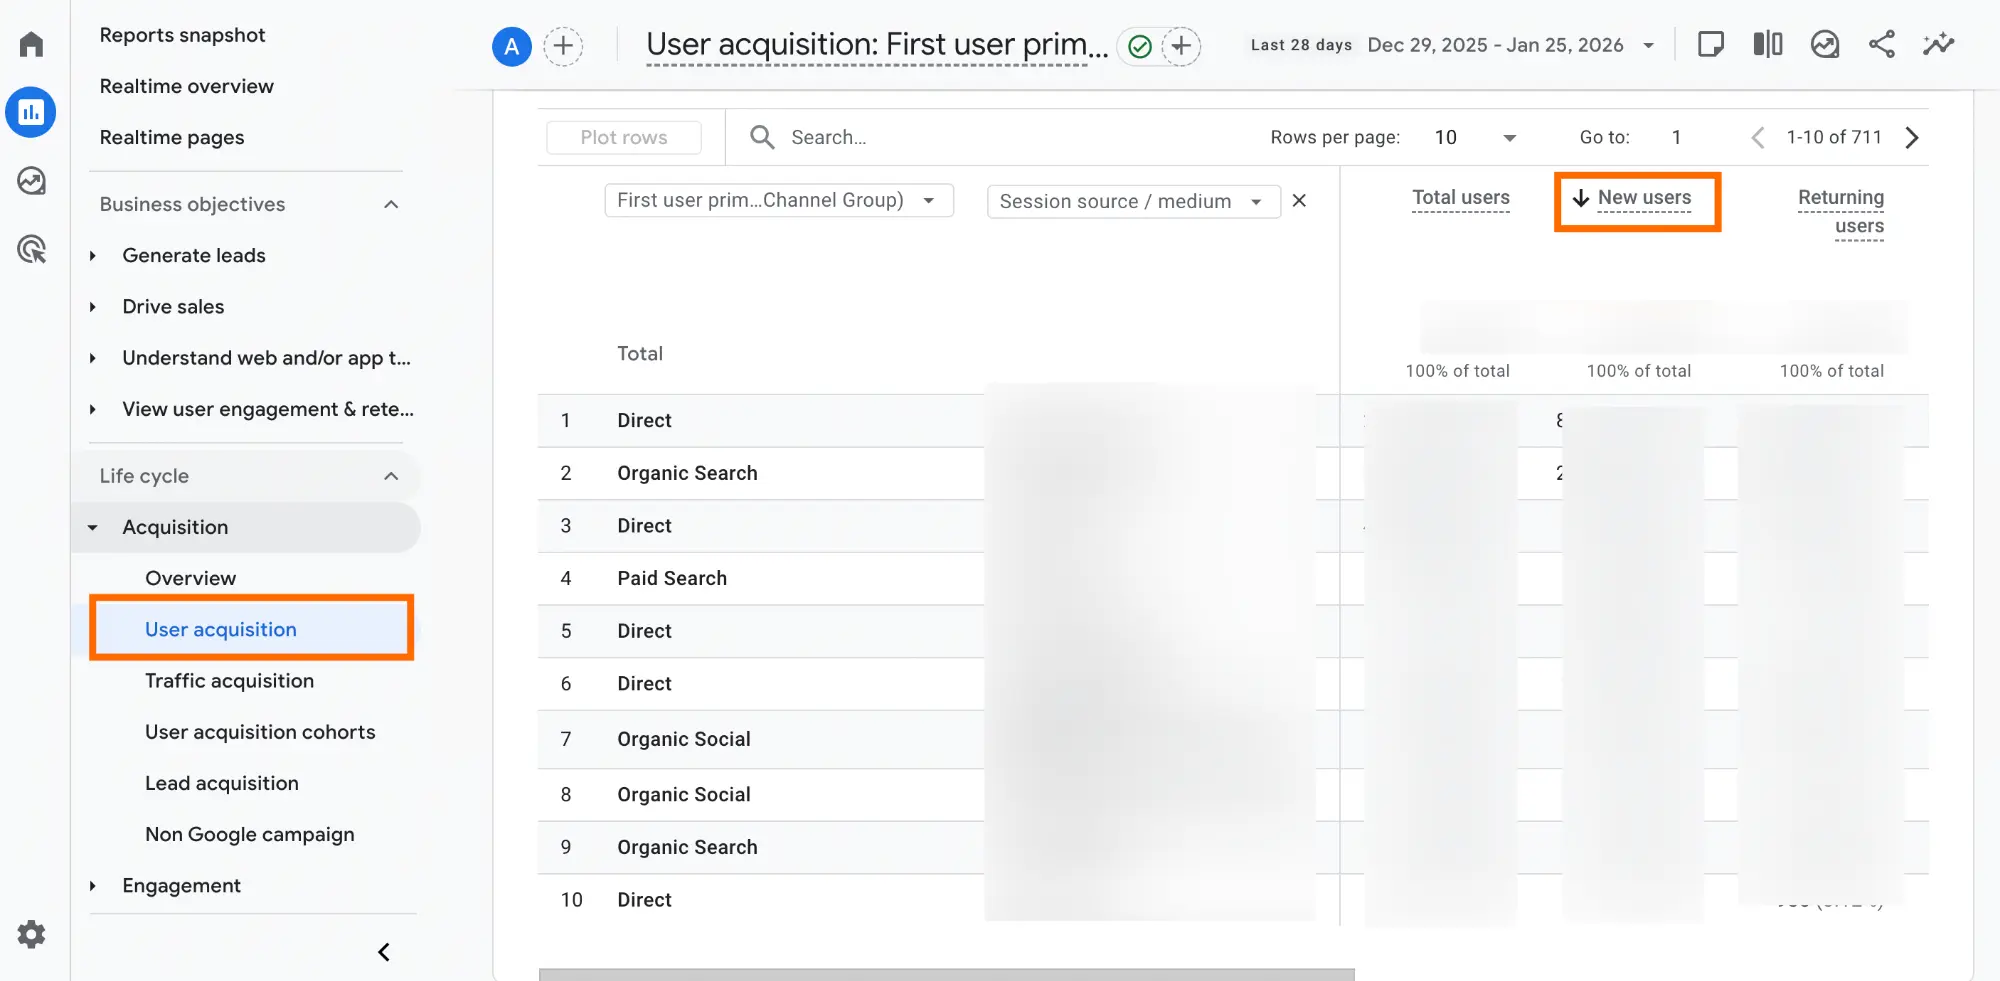Open the Traffic acquisition report
Image resolution: width=2000 pixels, height=981 pixels.
coord(229,681)
